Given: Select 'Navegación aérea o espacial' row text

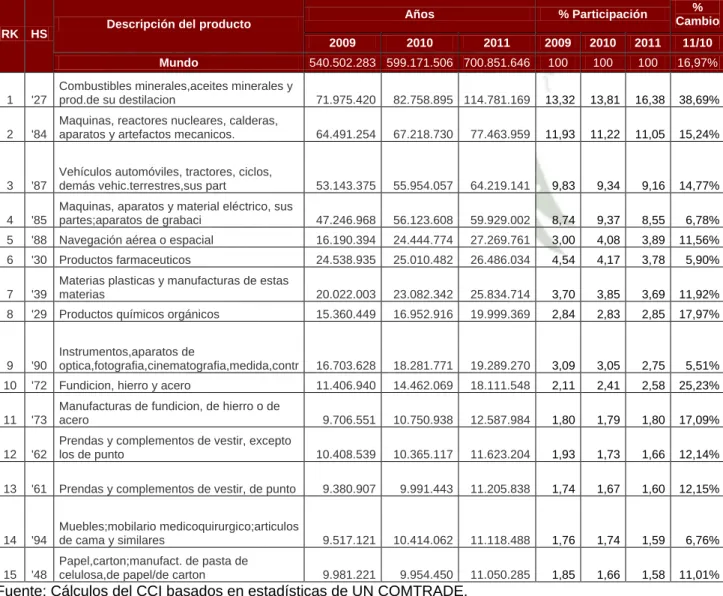Looking at the screenshot, I should click(x=136, y=240).
